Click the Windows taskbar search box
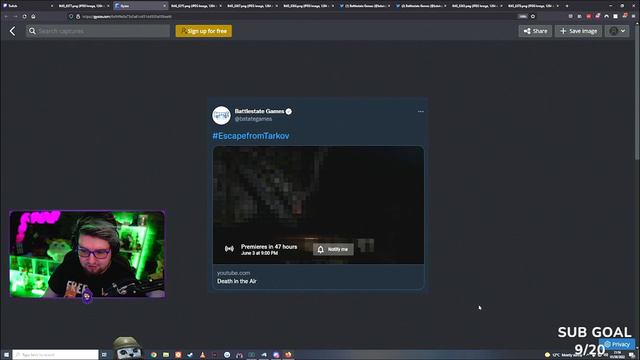This screenshot has height=360, width=640. pyautogui.click(x=55, y=355)
